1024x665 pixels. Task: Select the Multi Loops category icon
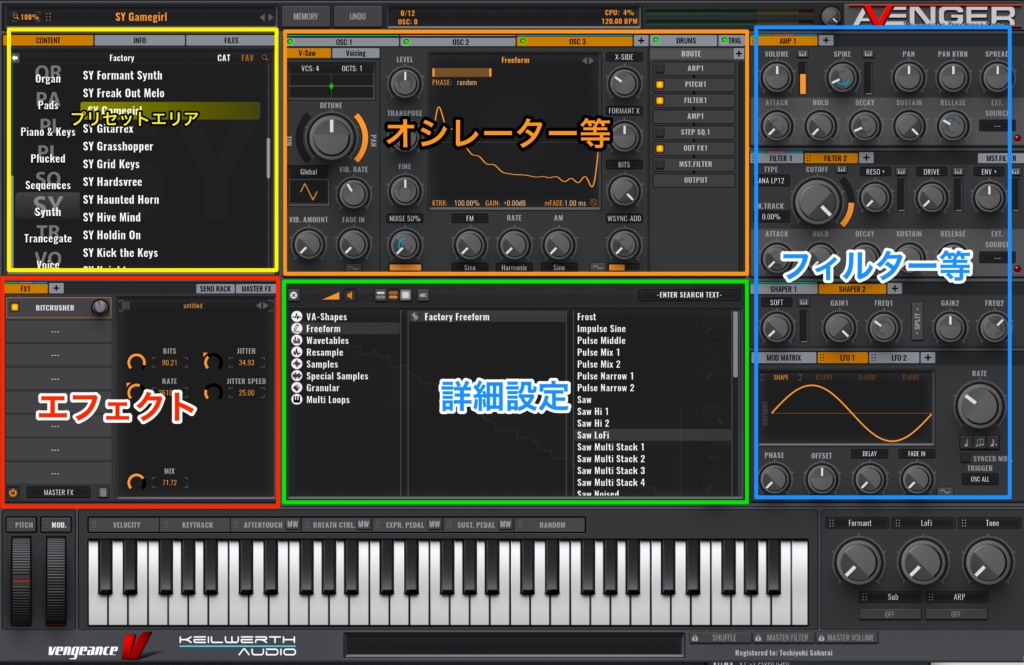tap(297, 400)
